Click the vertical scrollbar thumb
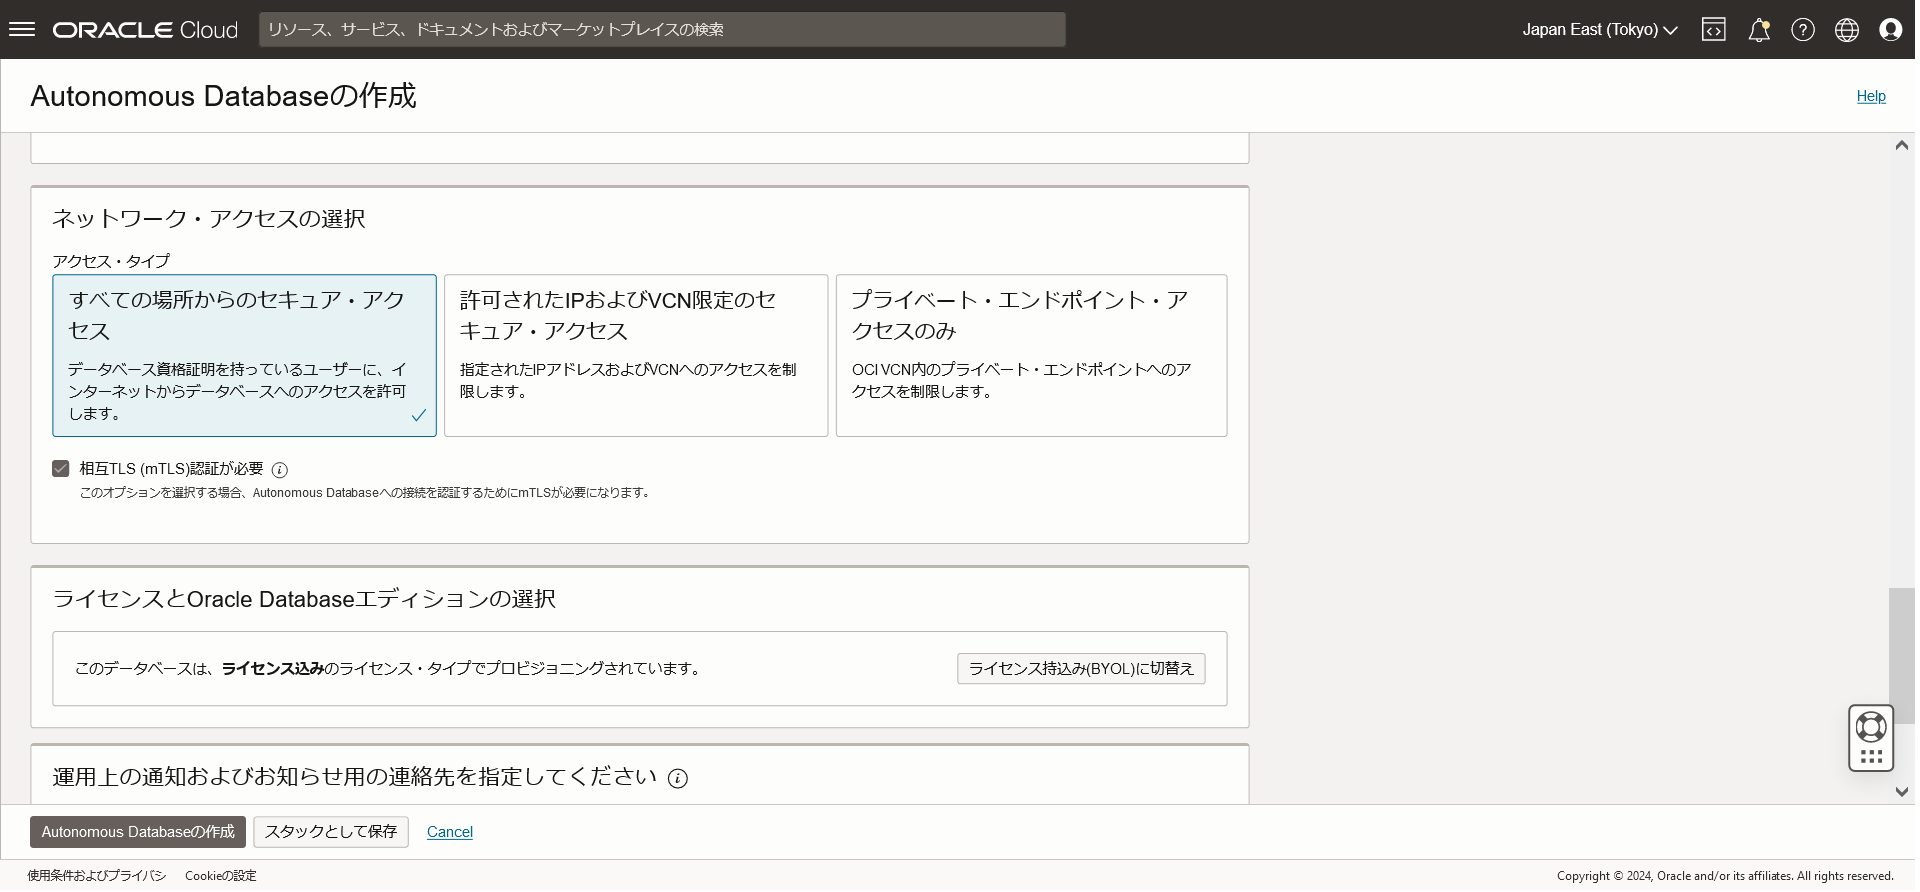Viewport: 1920px width, 892px height. pyautogui.click(x=1902, y=656)
